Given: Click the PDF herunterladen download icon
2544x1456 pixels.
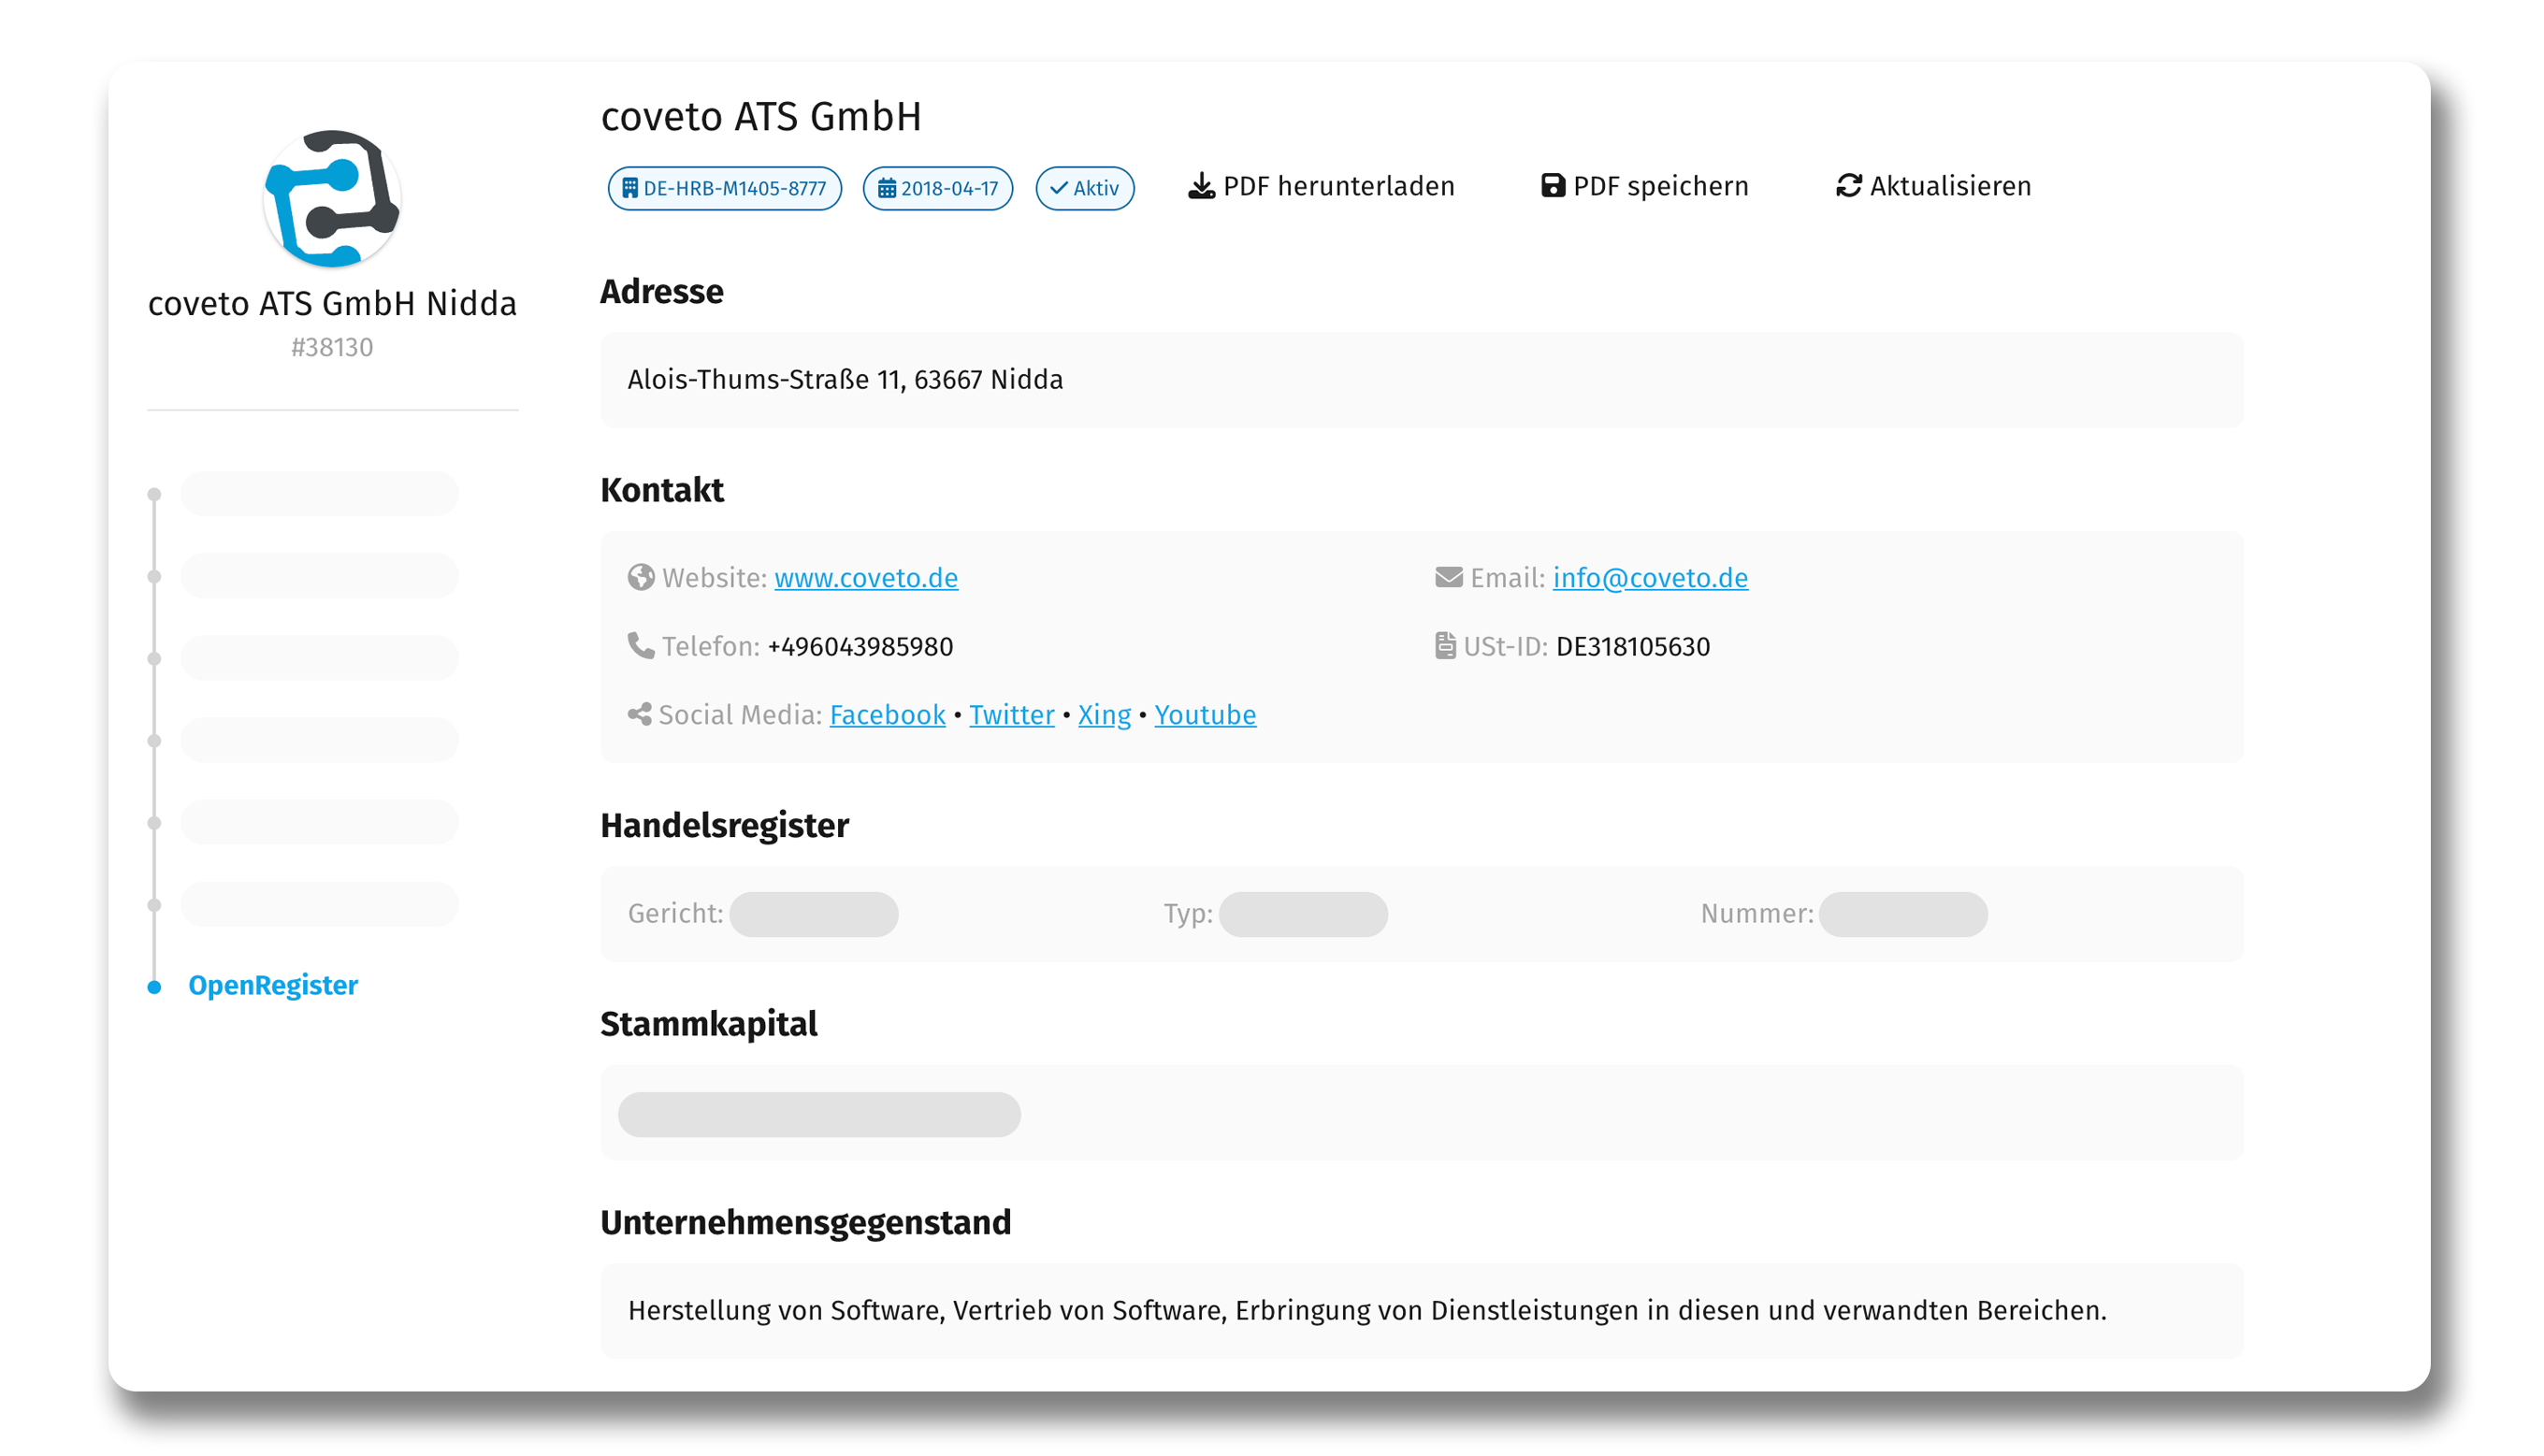Looking at the screenshot, I should click(1201, 187).
